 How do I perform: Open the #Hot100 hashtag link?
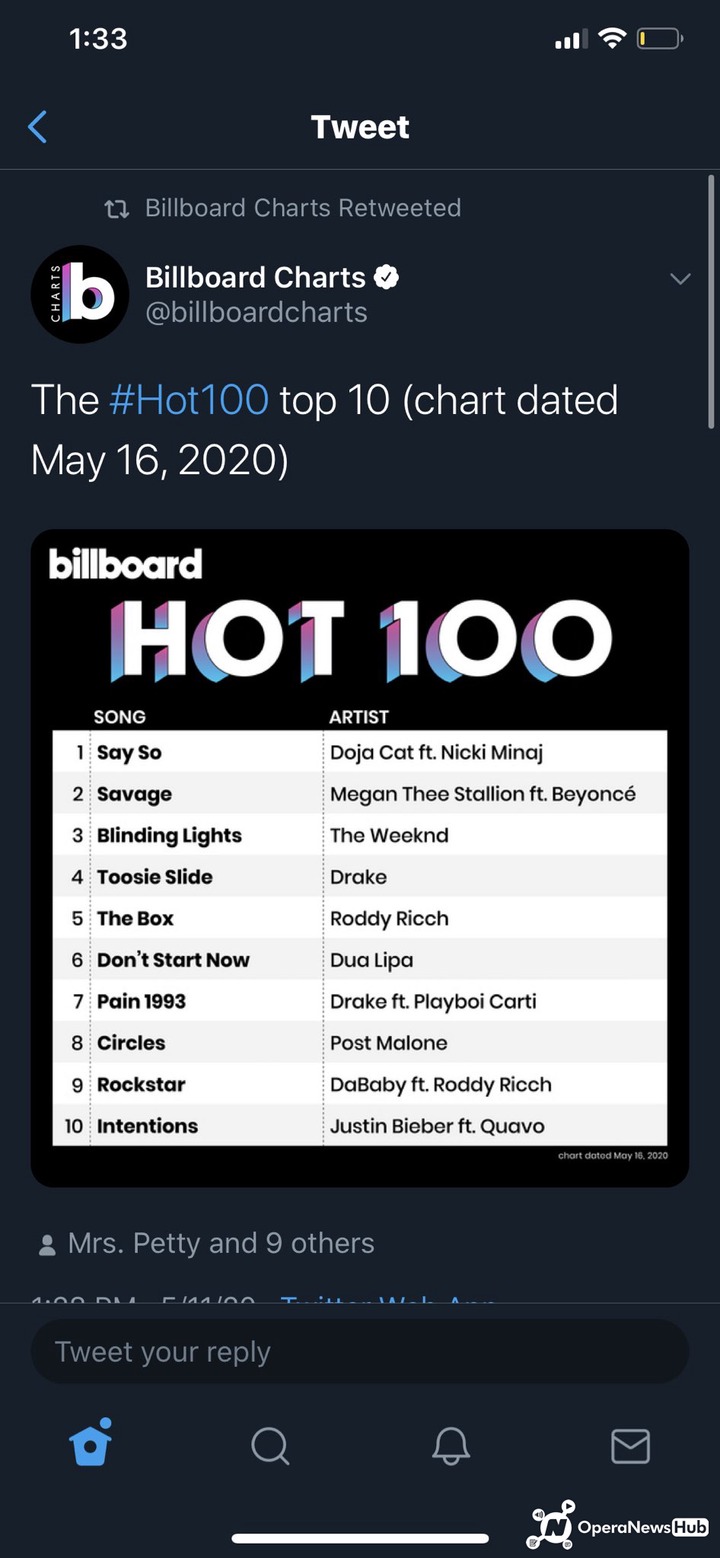coord(188,400)
